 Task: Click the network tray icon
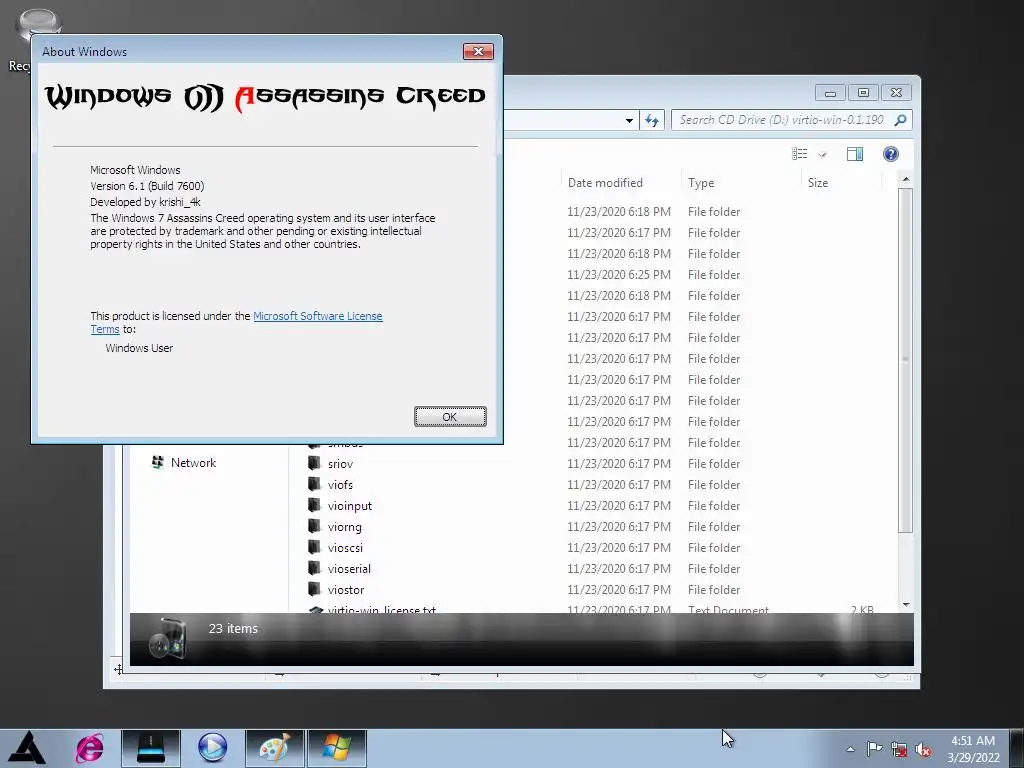click(x=899, y=749)
